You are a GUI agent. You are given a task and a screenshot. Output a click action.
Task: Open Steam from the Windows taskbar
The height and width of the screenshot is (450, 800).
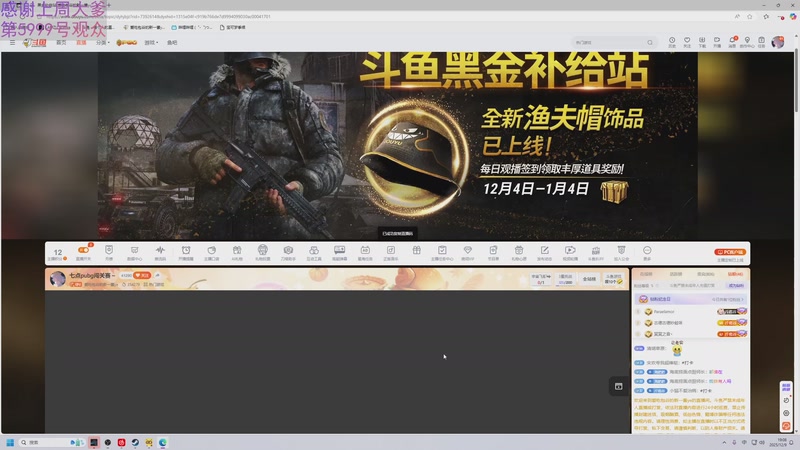(x=135, y=442)
